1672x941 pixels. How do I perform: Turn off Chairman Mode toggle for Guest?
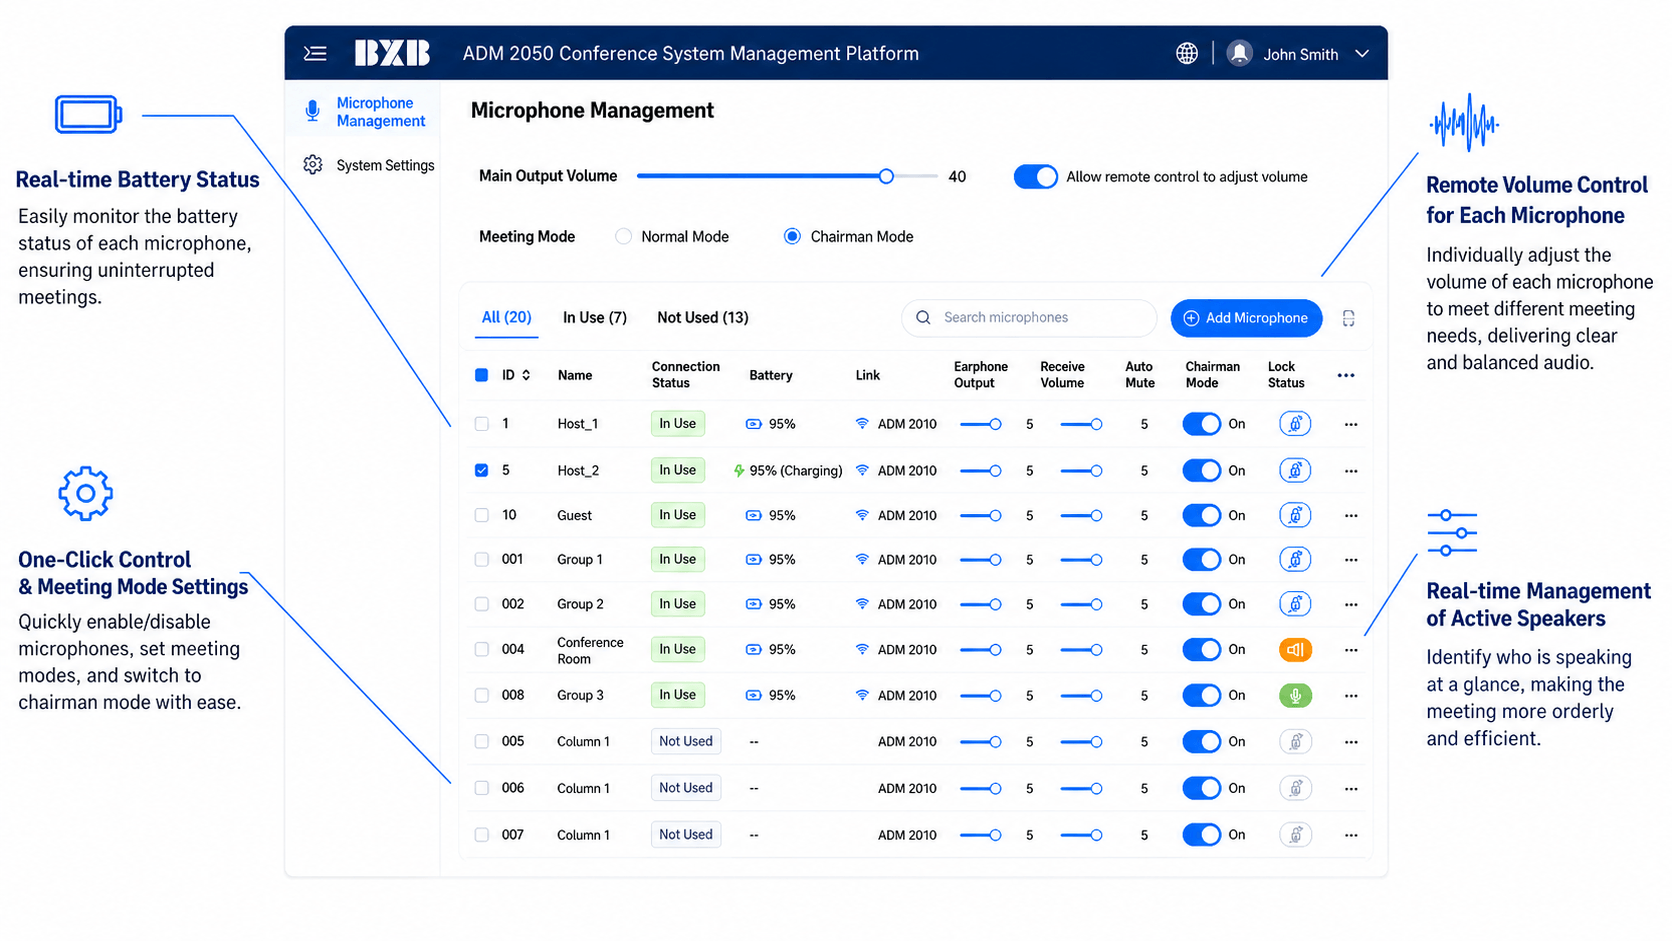coord(1201,516)
